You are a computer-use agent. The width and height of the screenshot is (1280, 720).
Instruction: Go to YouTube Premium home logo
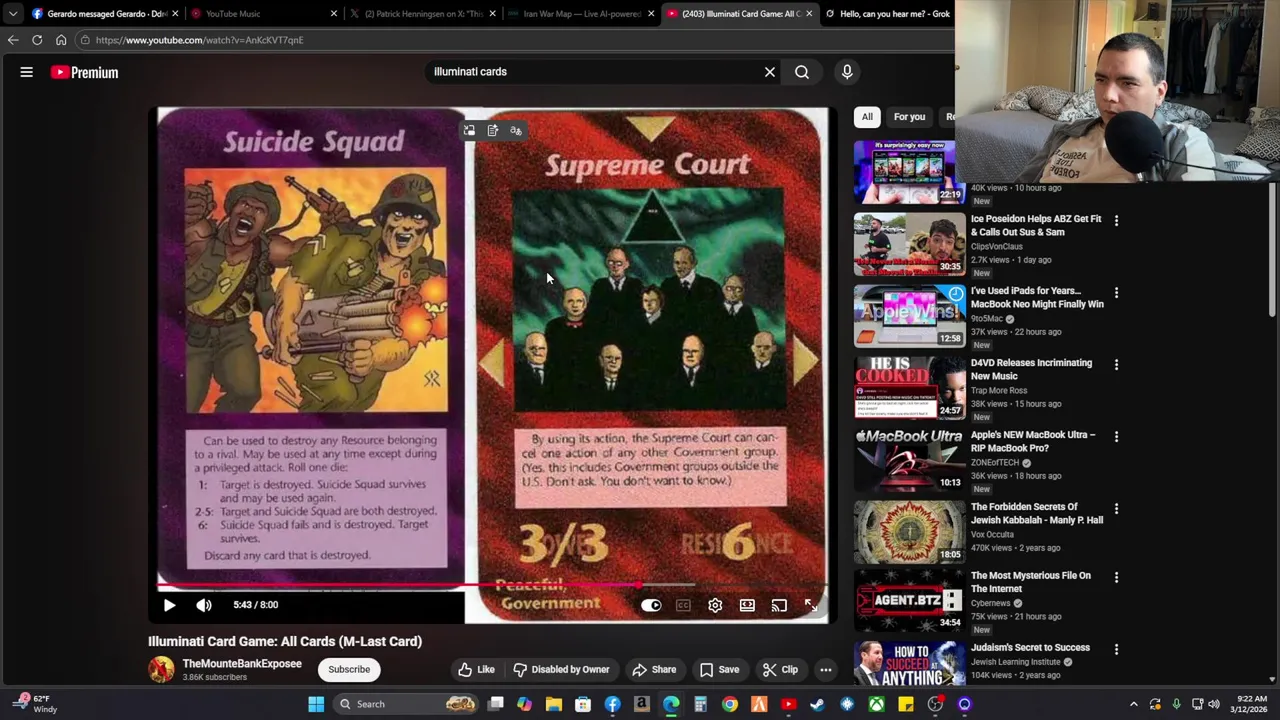point(85,72)
